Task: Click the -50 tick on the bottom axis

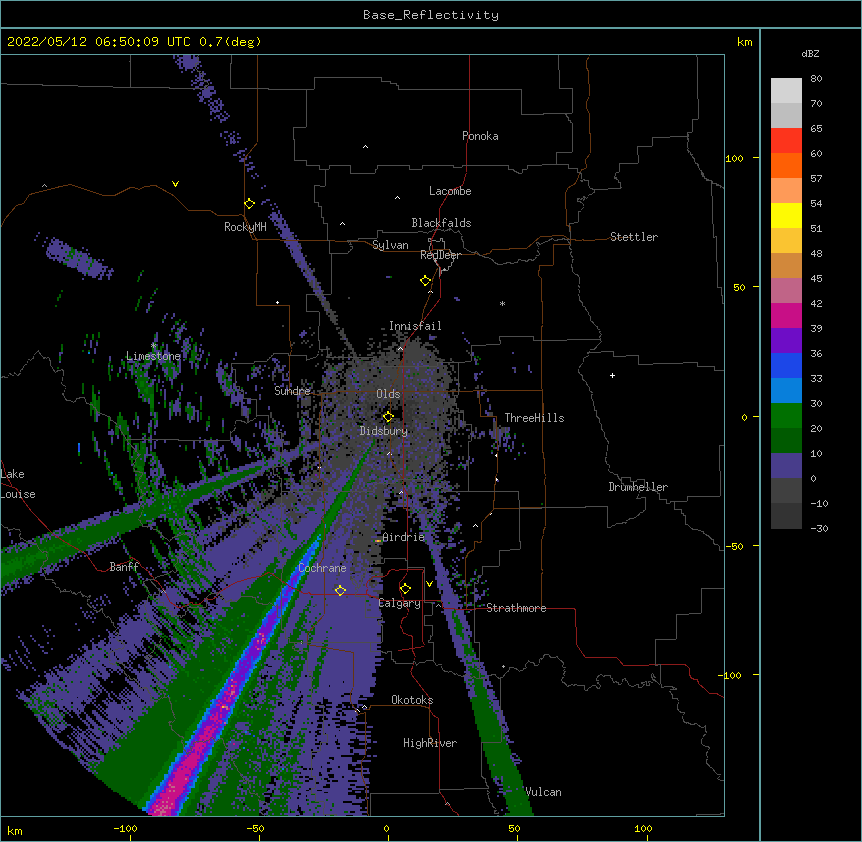Action: click(255, 828)
